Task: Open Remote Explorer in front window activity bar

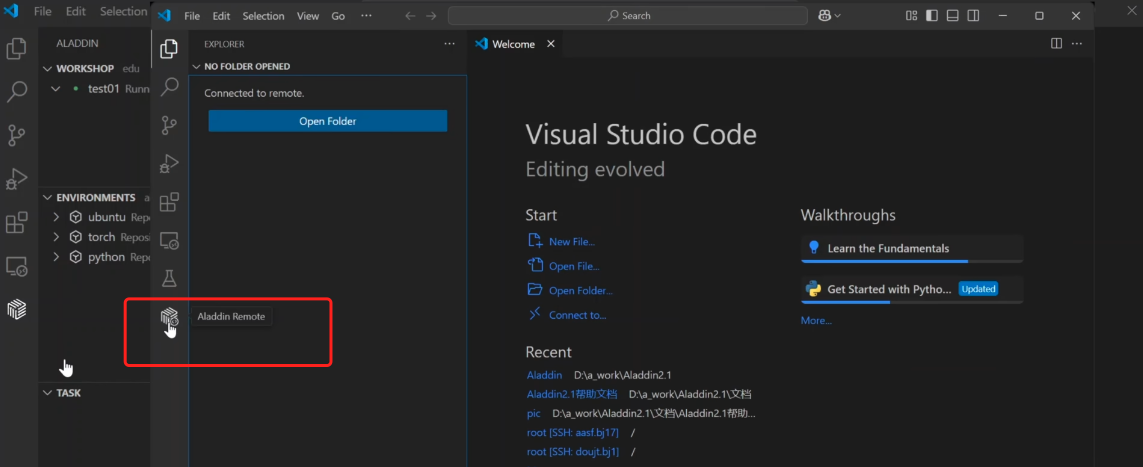Action: coord(169,240)
